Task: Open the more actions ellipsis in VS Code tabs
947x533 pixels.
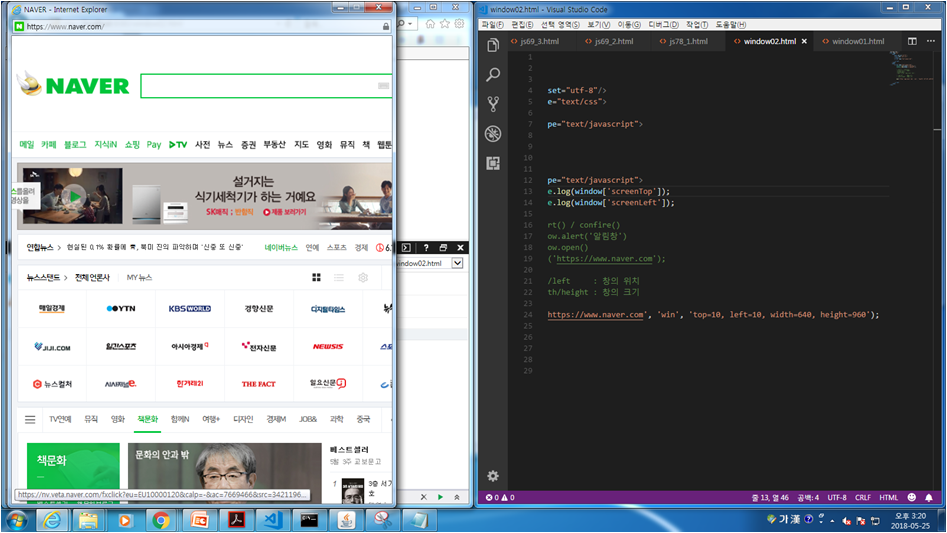Action: pyautogui.click(x=931, y=41)
